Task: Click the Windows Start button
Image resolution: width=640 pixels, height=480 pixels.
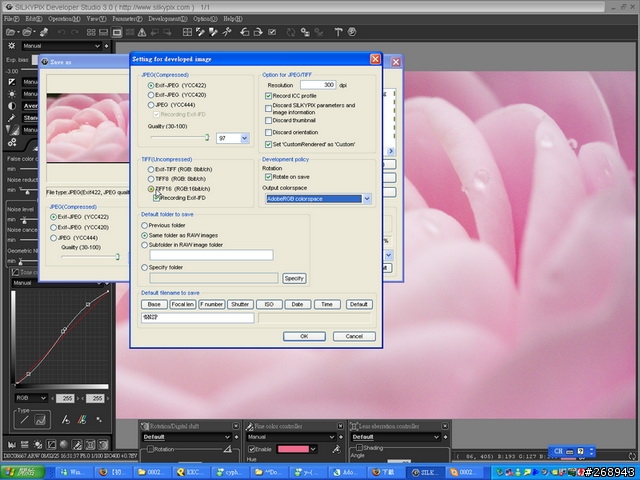Action: click(22, 472)
